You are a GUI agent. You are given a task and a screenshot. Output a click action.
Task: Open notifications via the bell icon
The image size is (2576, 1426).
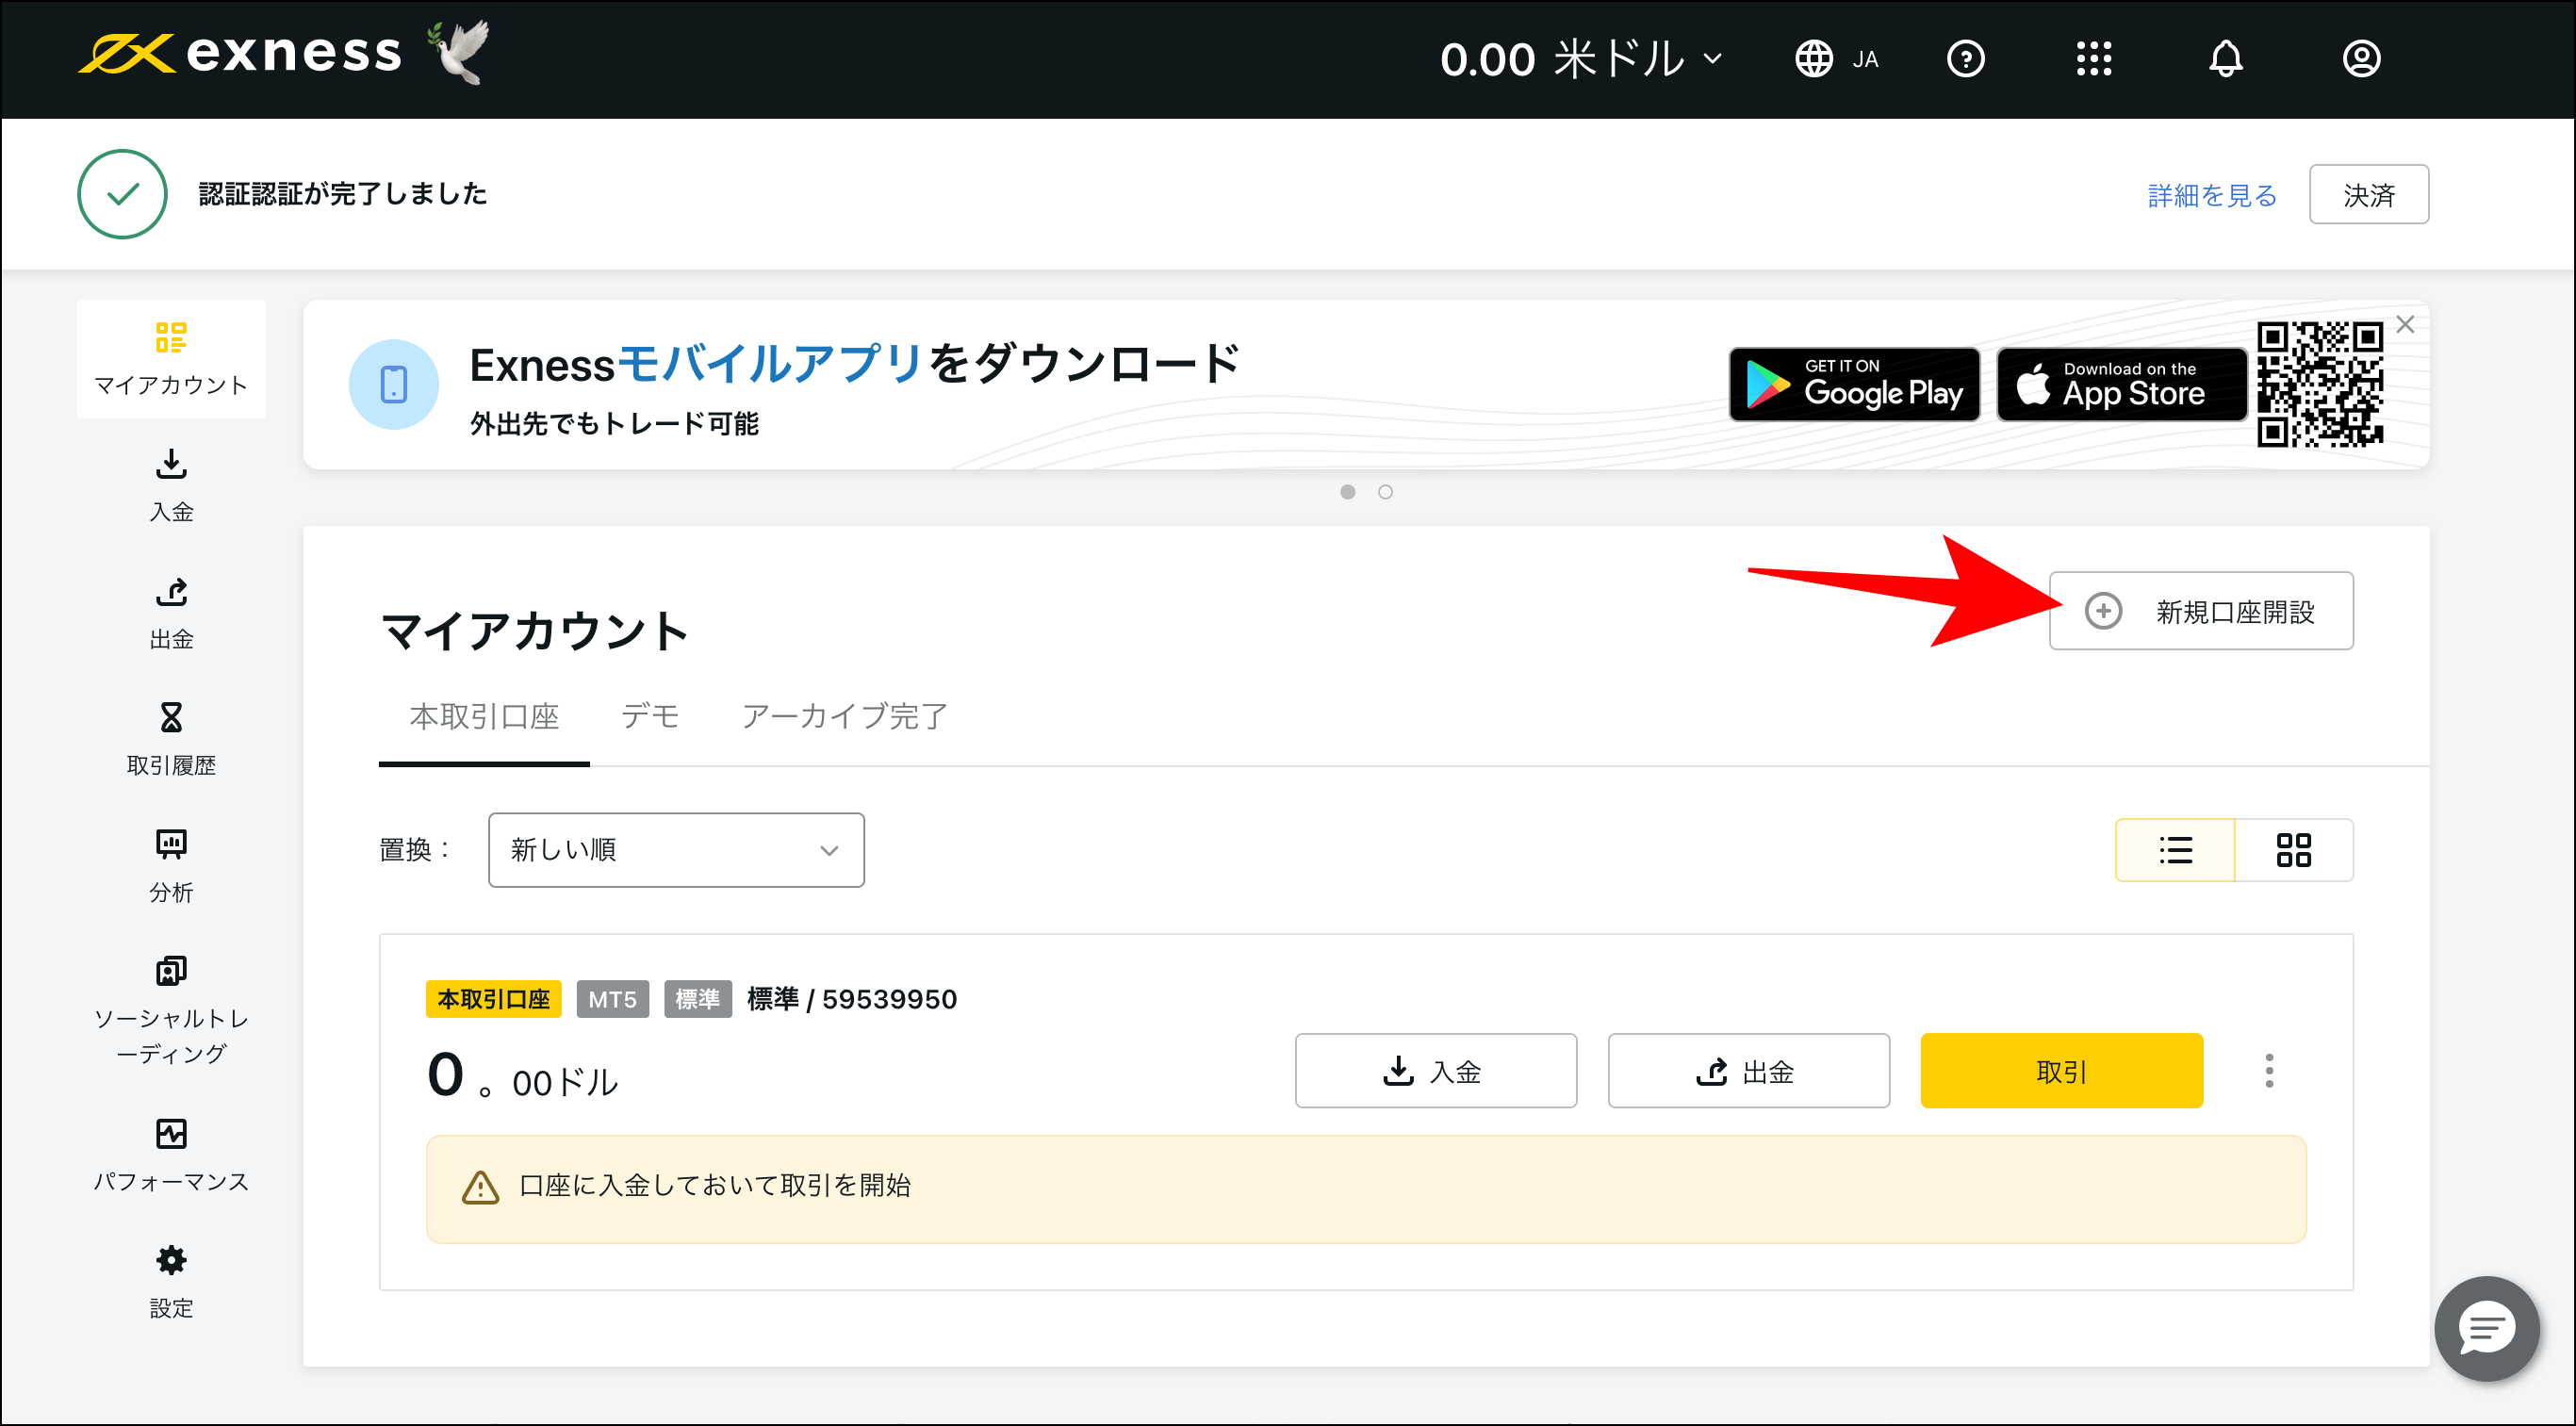tap(2225, 59)
